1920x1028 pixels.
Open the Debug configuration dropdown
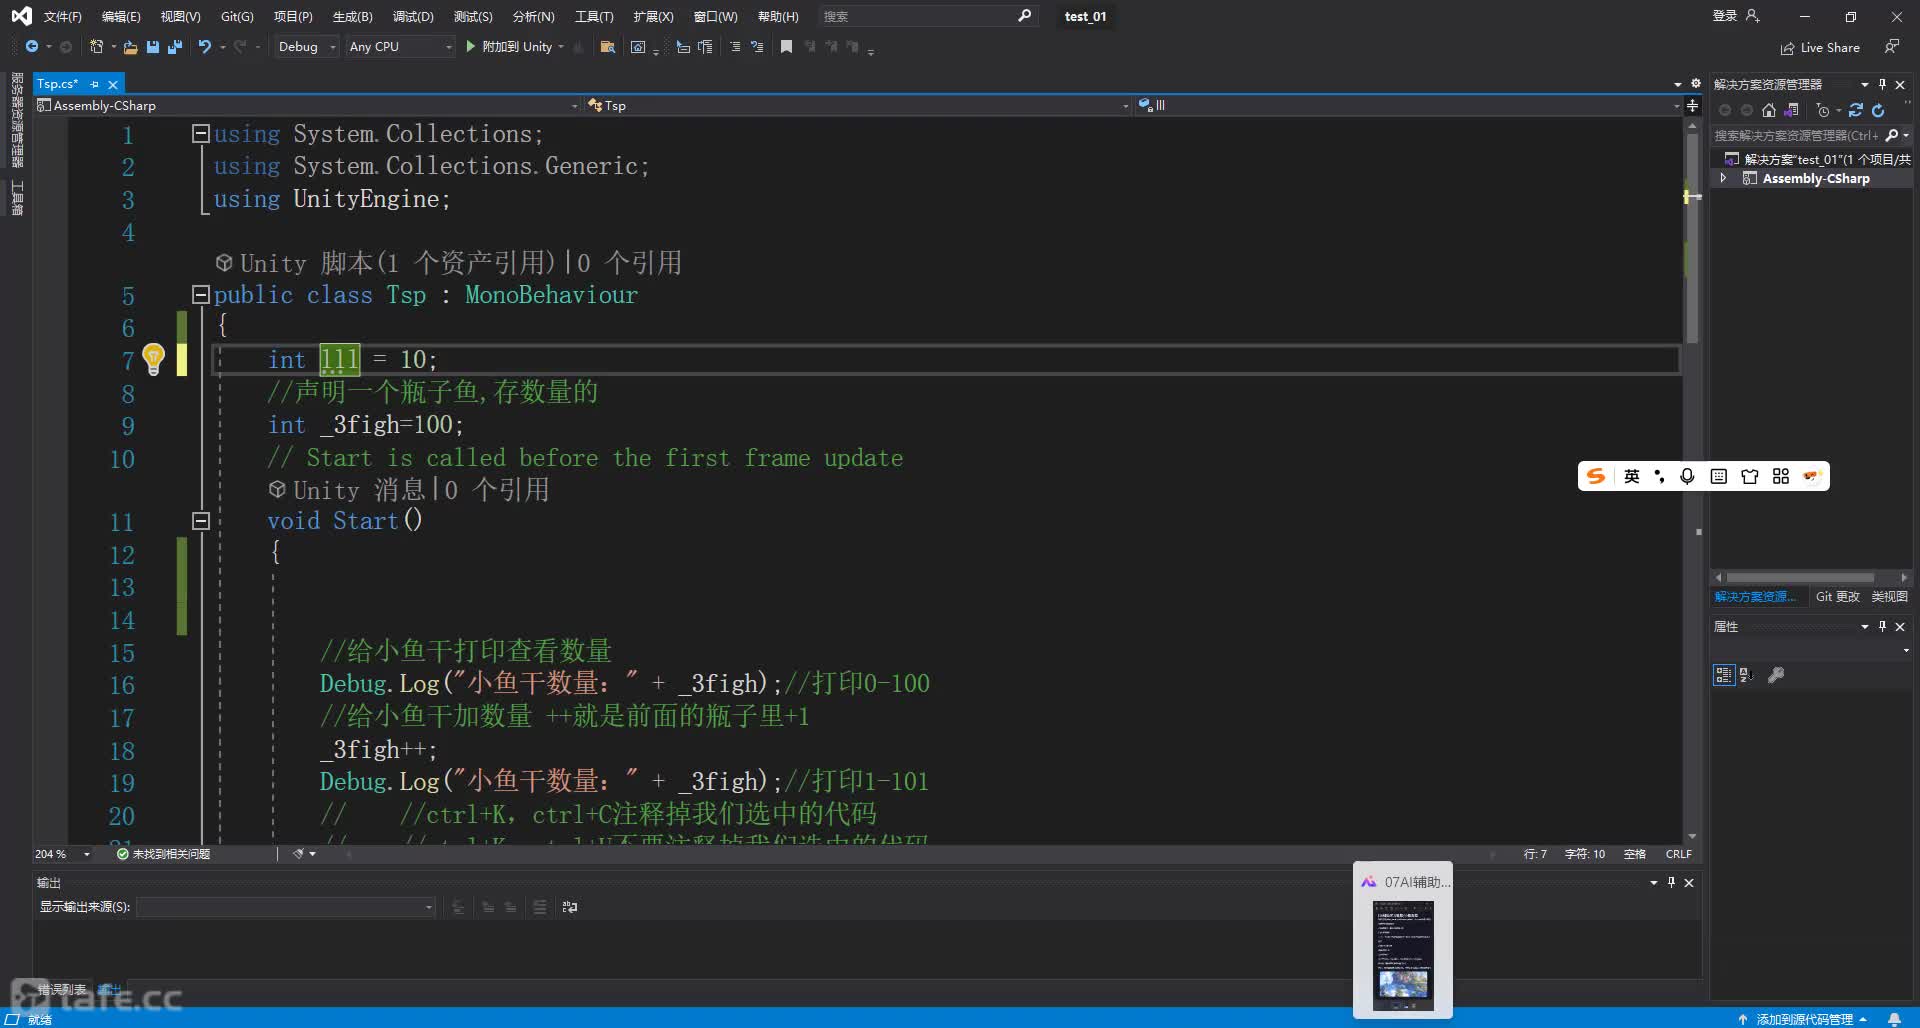pos(306,47)
